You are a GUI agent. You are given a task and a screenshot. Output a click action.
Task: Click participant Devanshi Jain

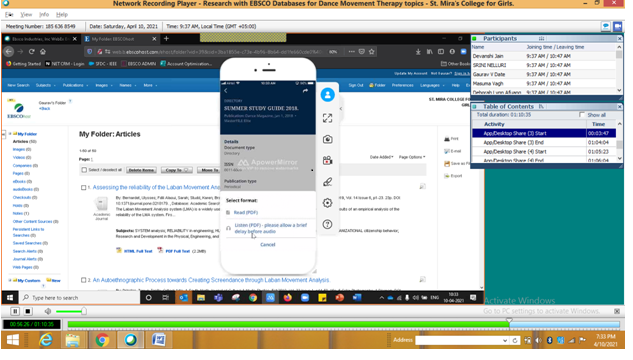point(488,56)
